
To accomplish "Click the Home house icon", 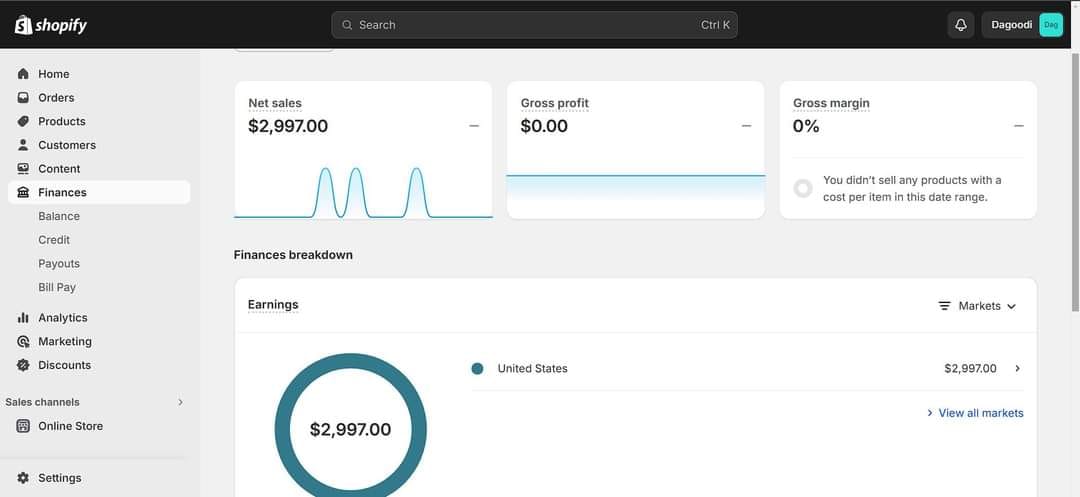I will [x=23, y=74].
